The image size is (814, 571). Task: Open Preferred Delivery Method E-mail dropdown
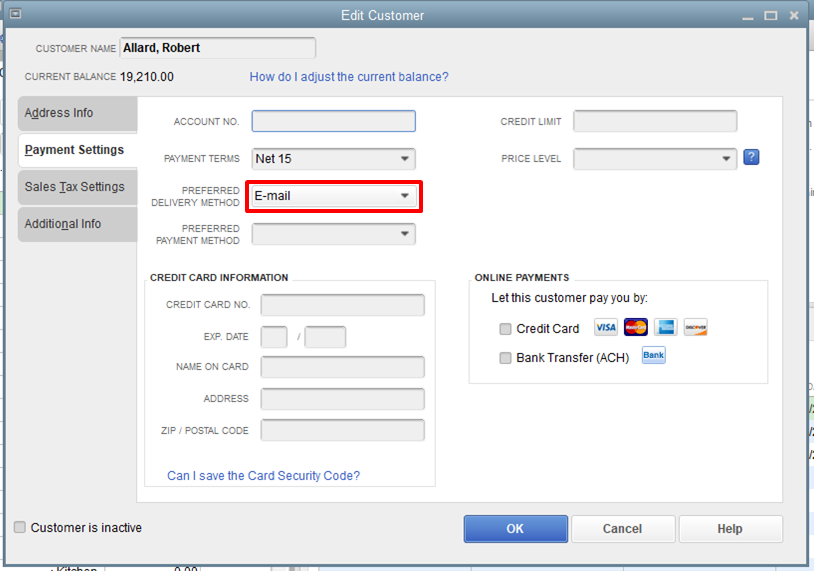tap(334, 196)
